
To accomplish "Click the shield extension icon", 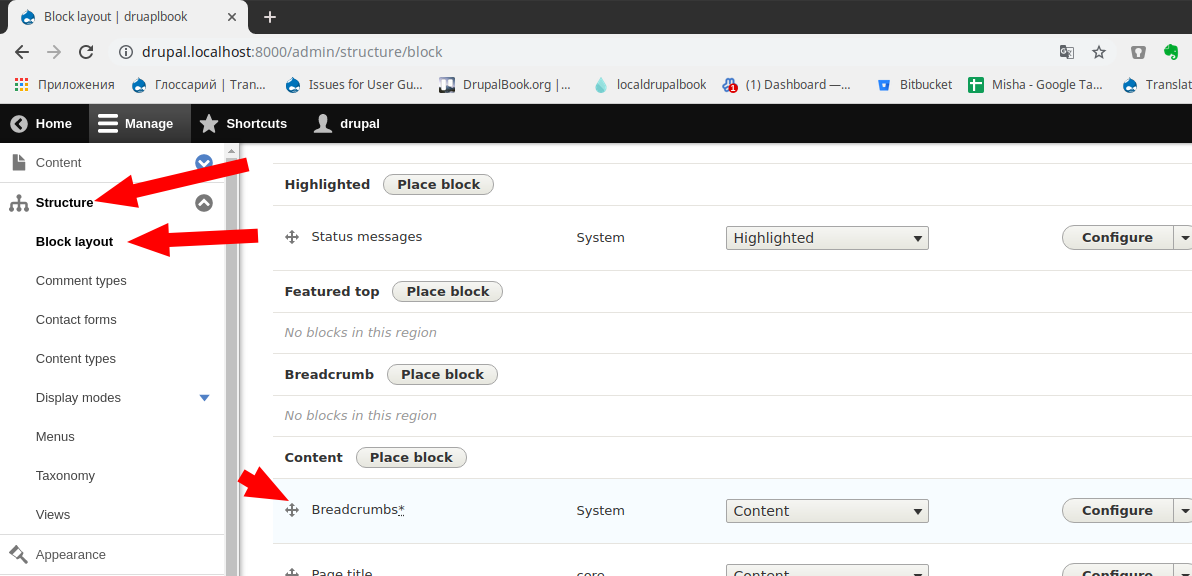I will point(1138,52).
